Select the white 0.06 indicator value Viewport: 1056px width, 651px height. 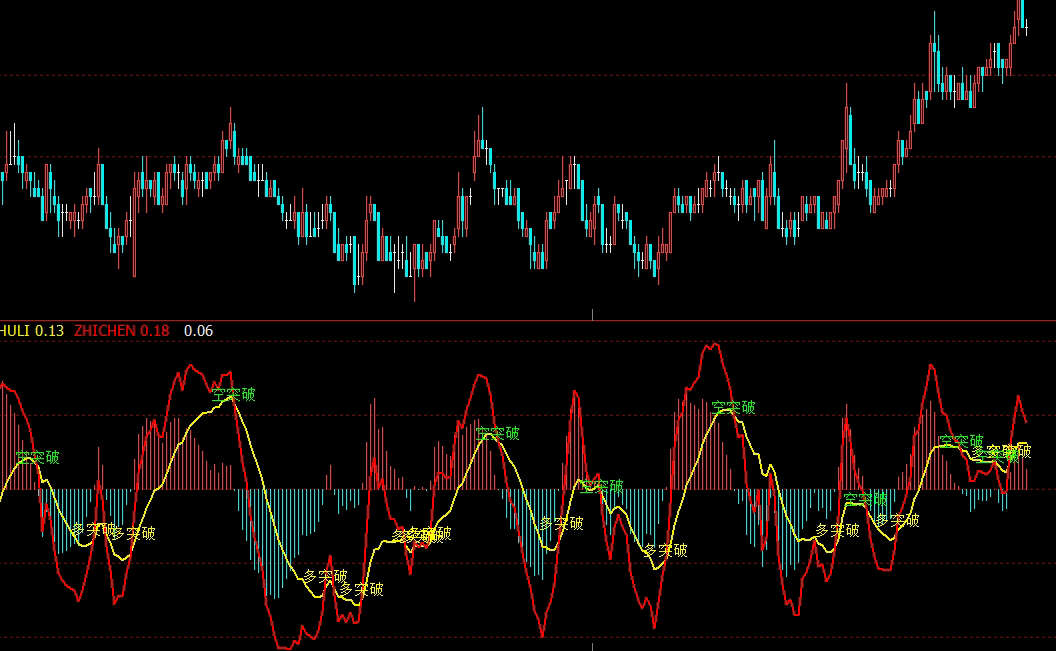pyautogui.click(x=199, y=331)
